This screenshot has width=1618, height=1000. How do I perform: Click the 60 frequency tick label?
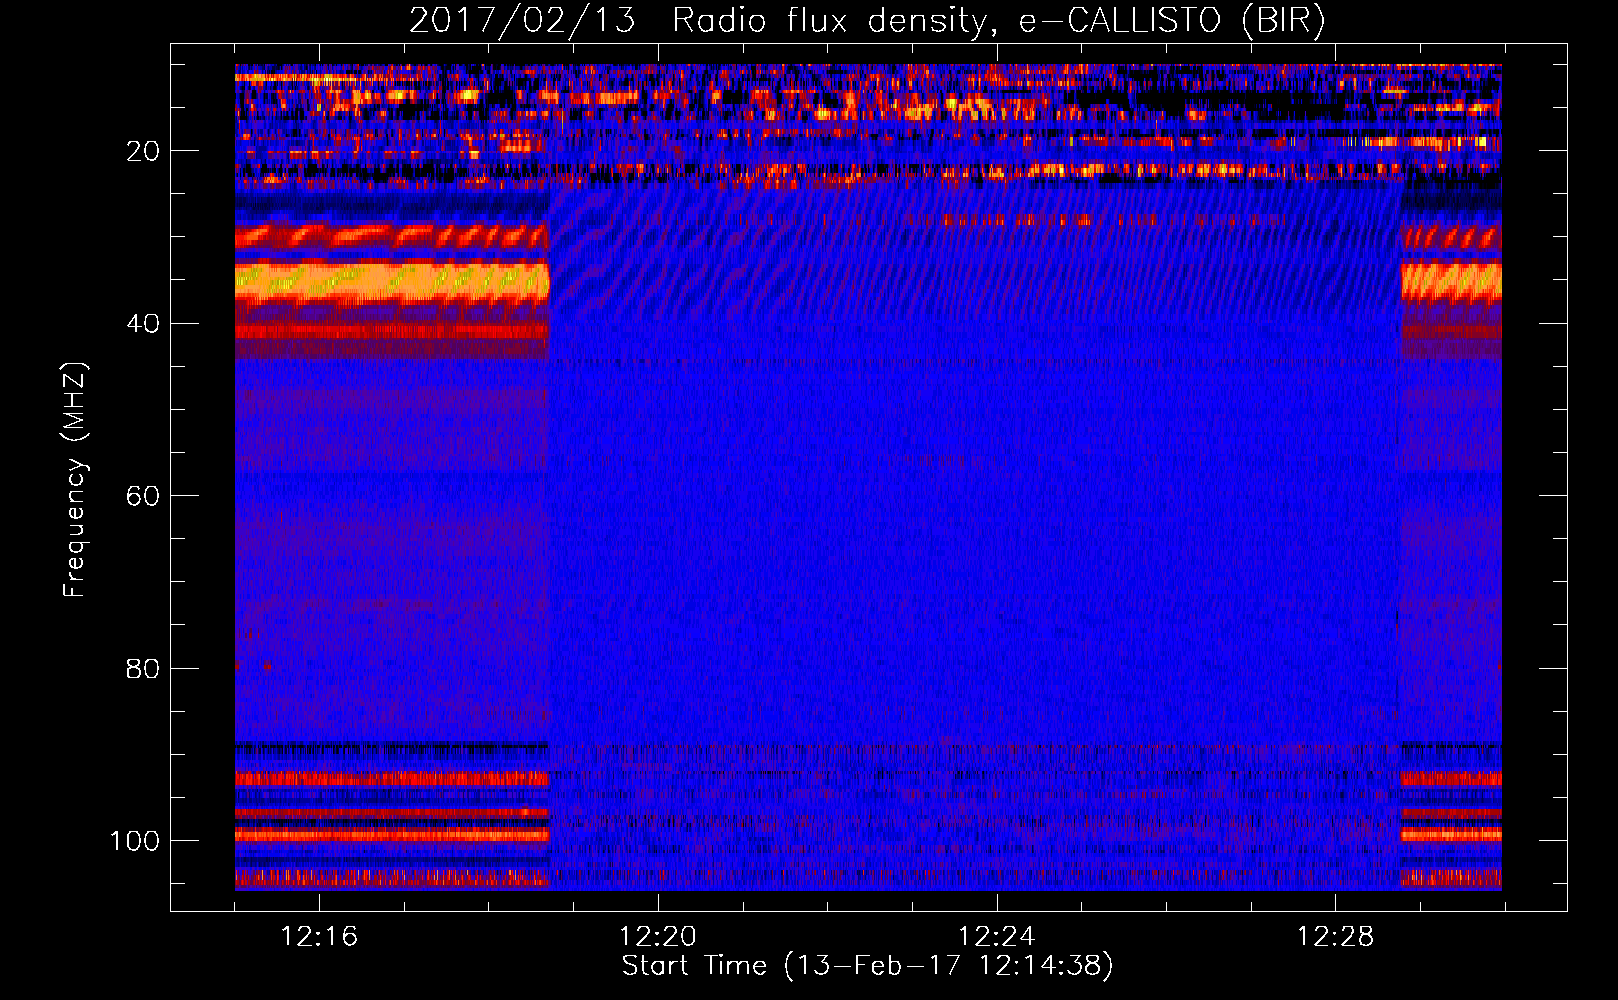click(x=143, y=496)
